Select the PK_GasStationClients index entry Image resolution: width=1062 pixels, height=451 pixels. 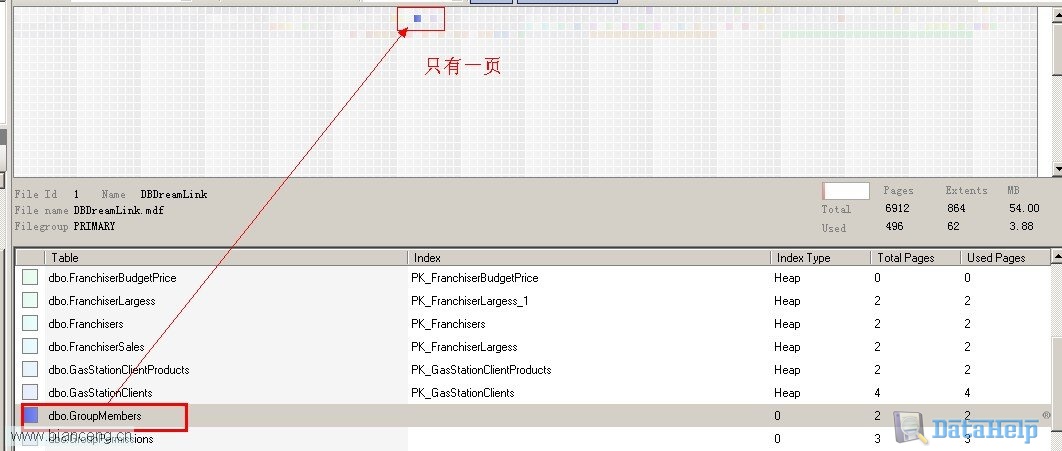click(x=463, y=393)
